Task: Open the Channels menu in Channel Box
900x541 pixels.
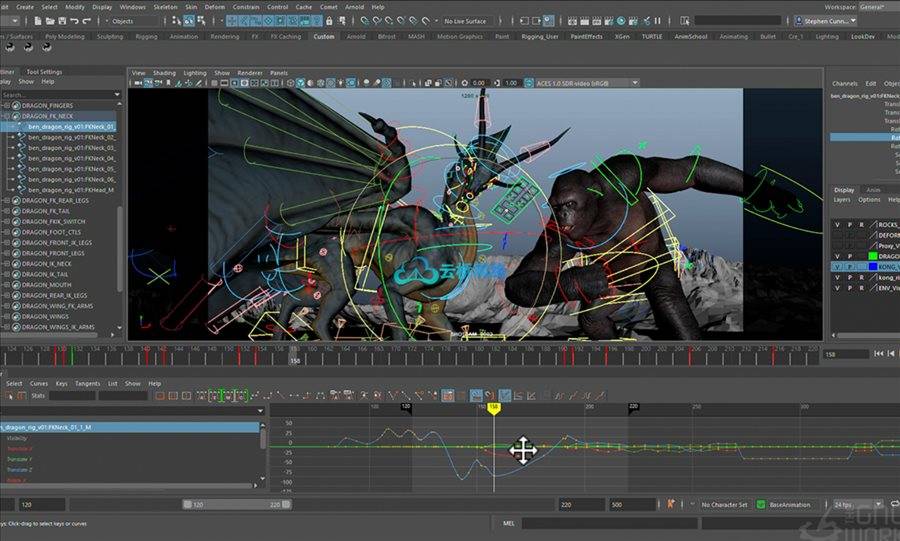Action: point(844,84)
